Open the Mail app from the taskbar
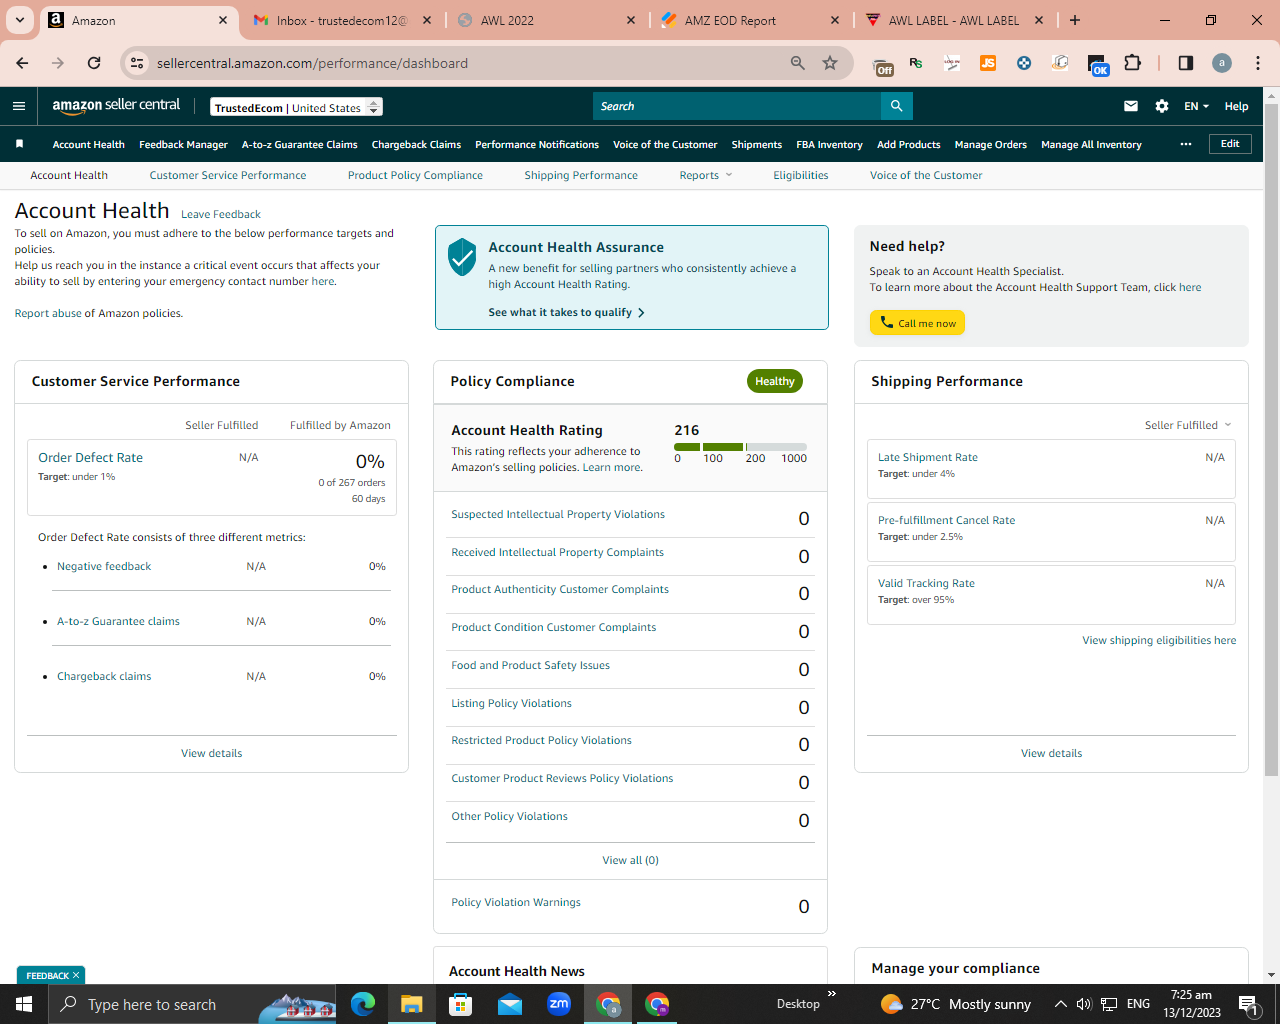 point(510,1004)
